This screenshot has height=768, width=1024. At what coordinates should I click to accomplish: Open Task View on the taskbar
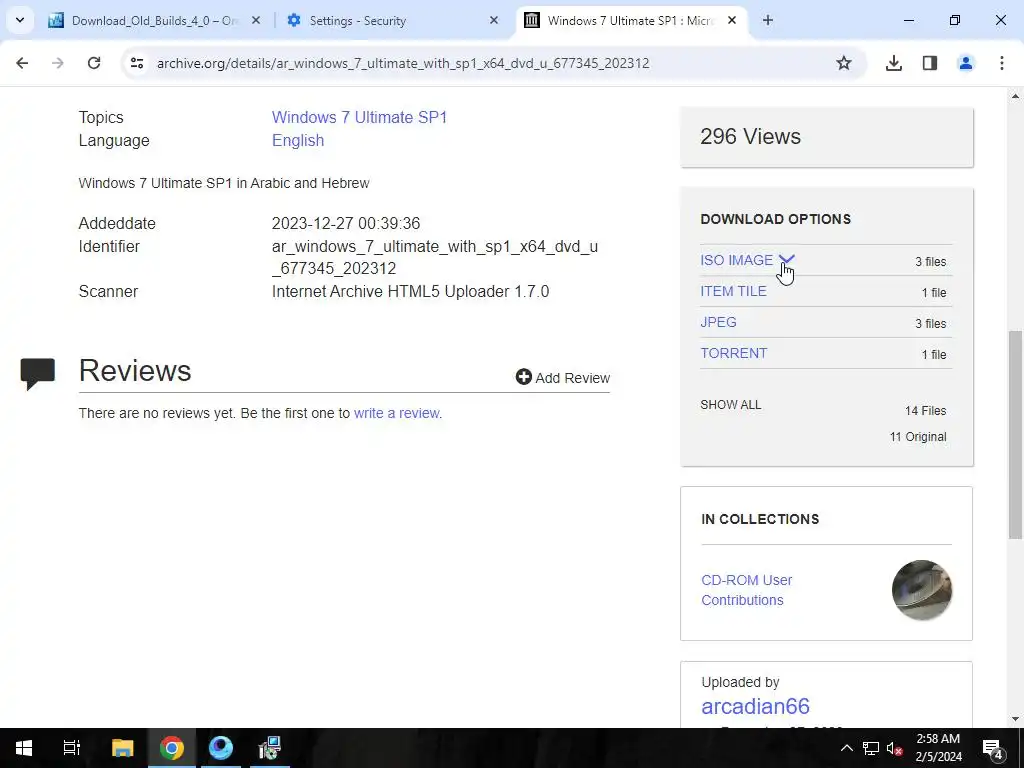coord(72,748)
